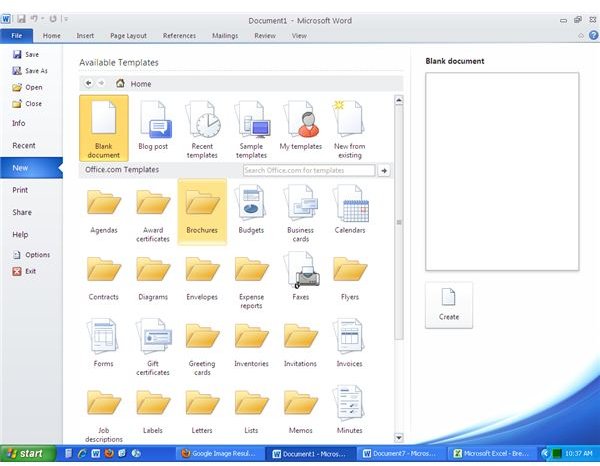Open the Calendars category
This screenshot has width=600, height=466.
tap(349, 210)
